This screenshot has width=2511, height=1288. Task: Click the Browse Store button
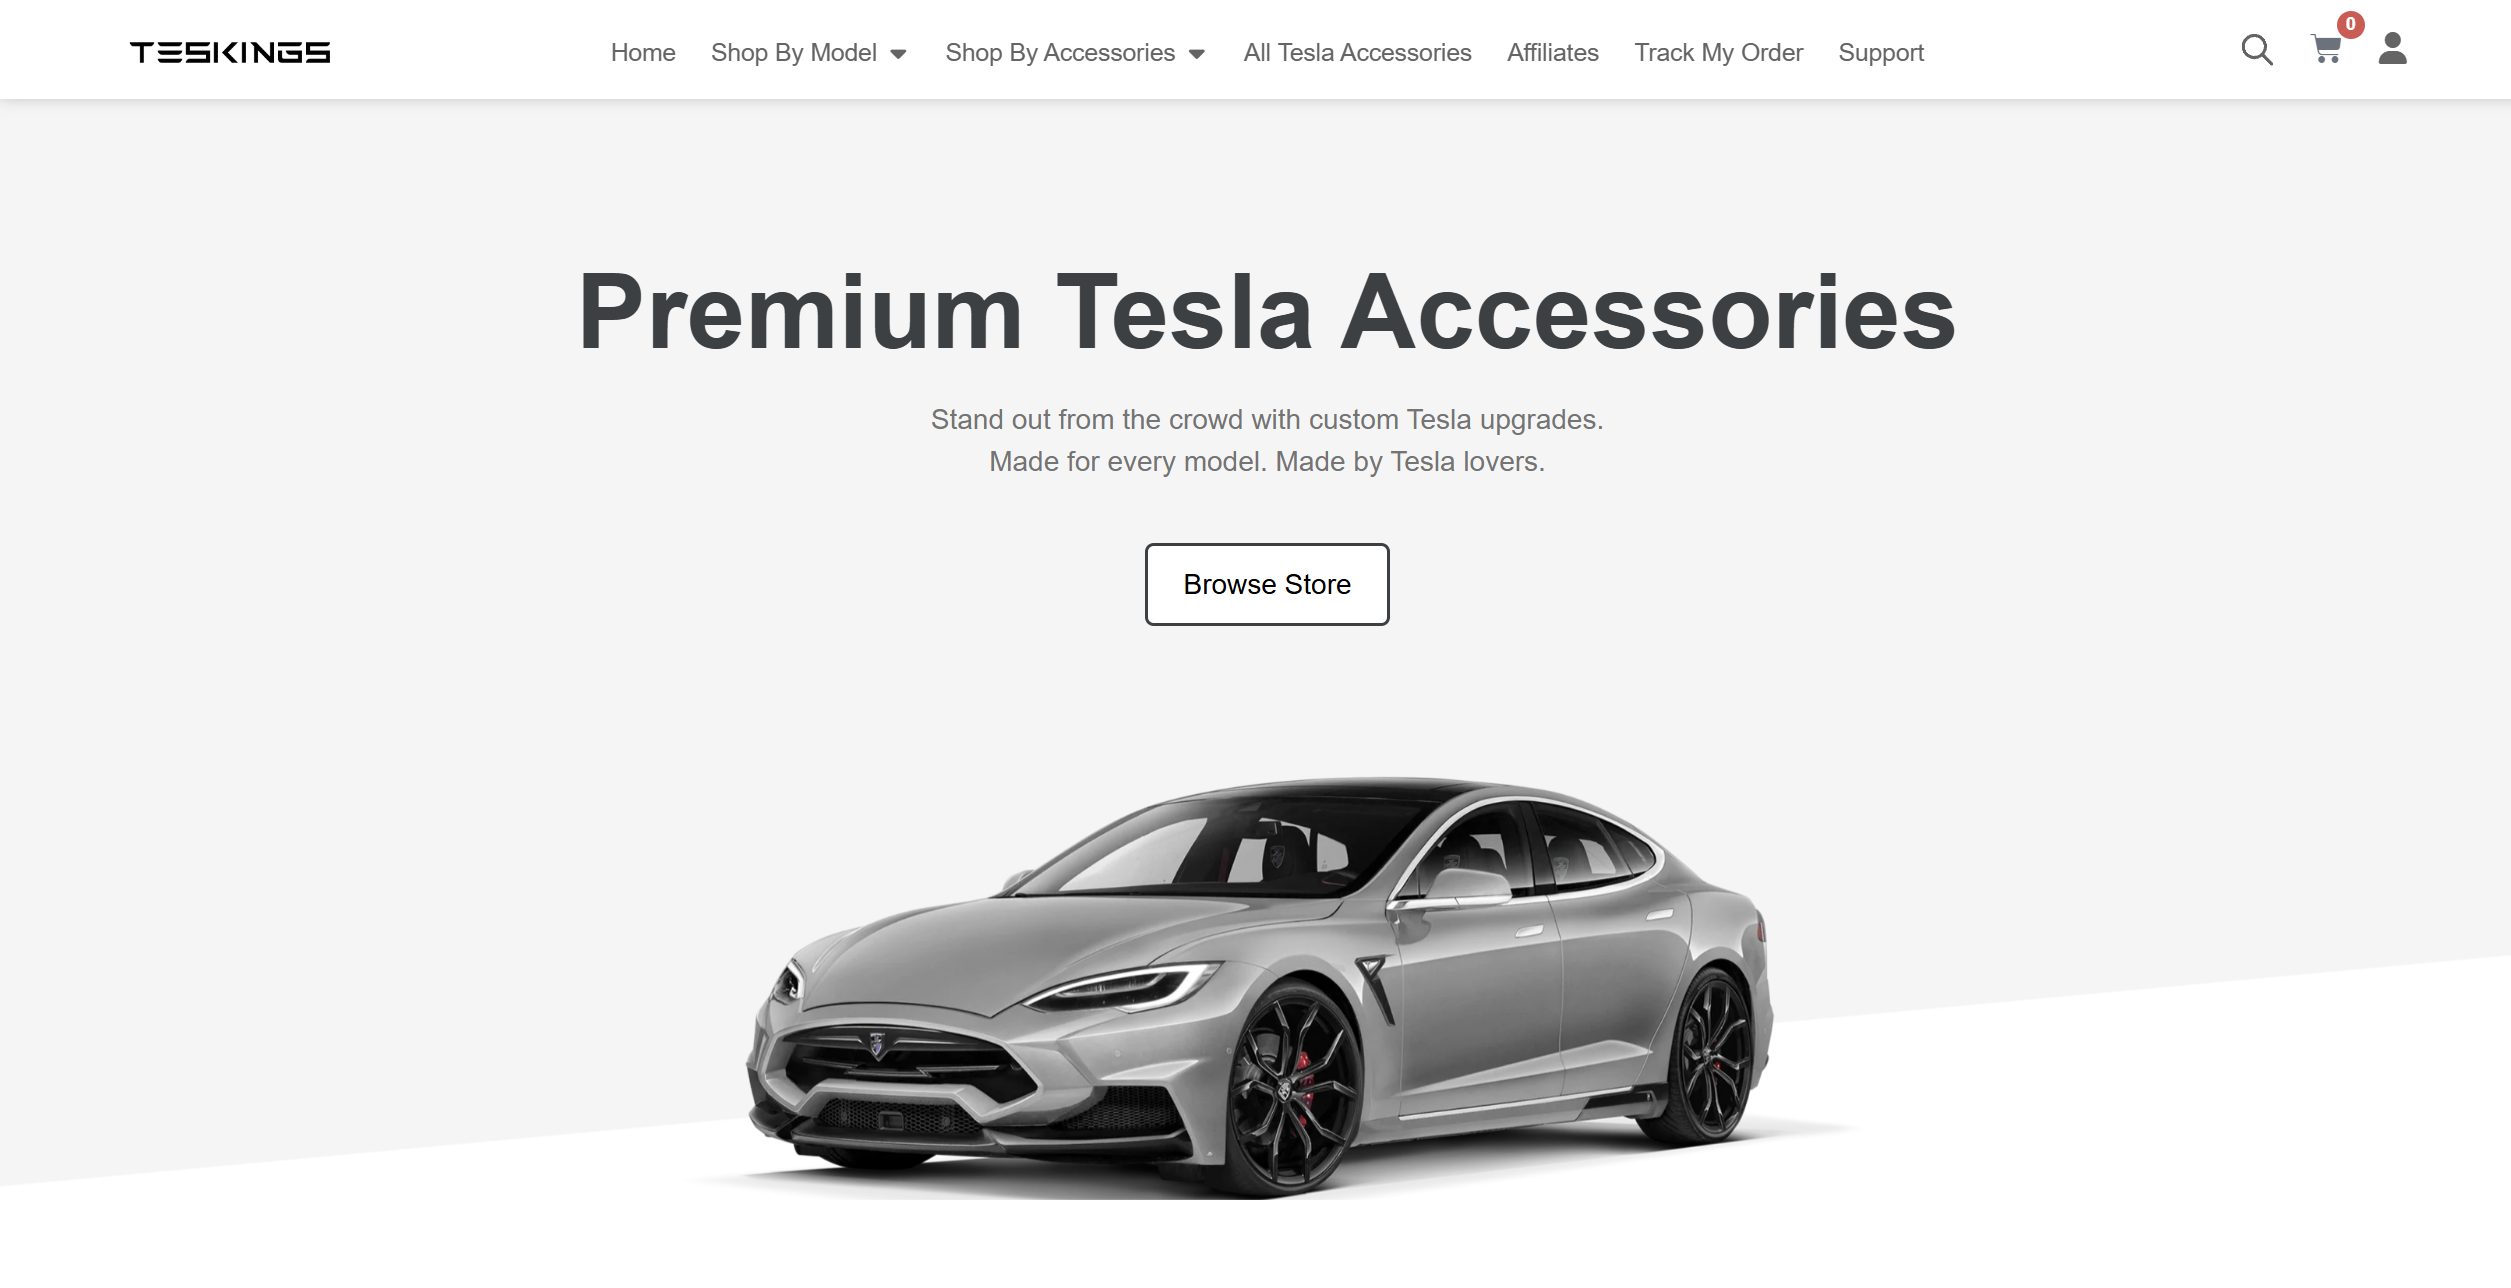coord(1266,584)
